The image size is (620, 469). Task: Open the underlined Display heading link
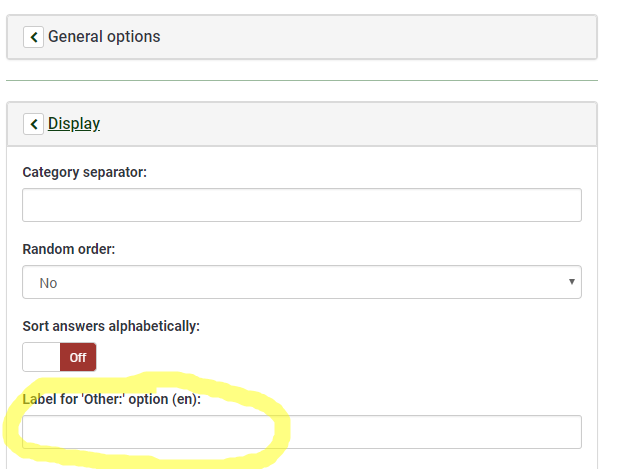tap(74, 124)
